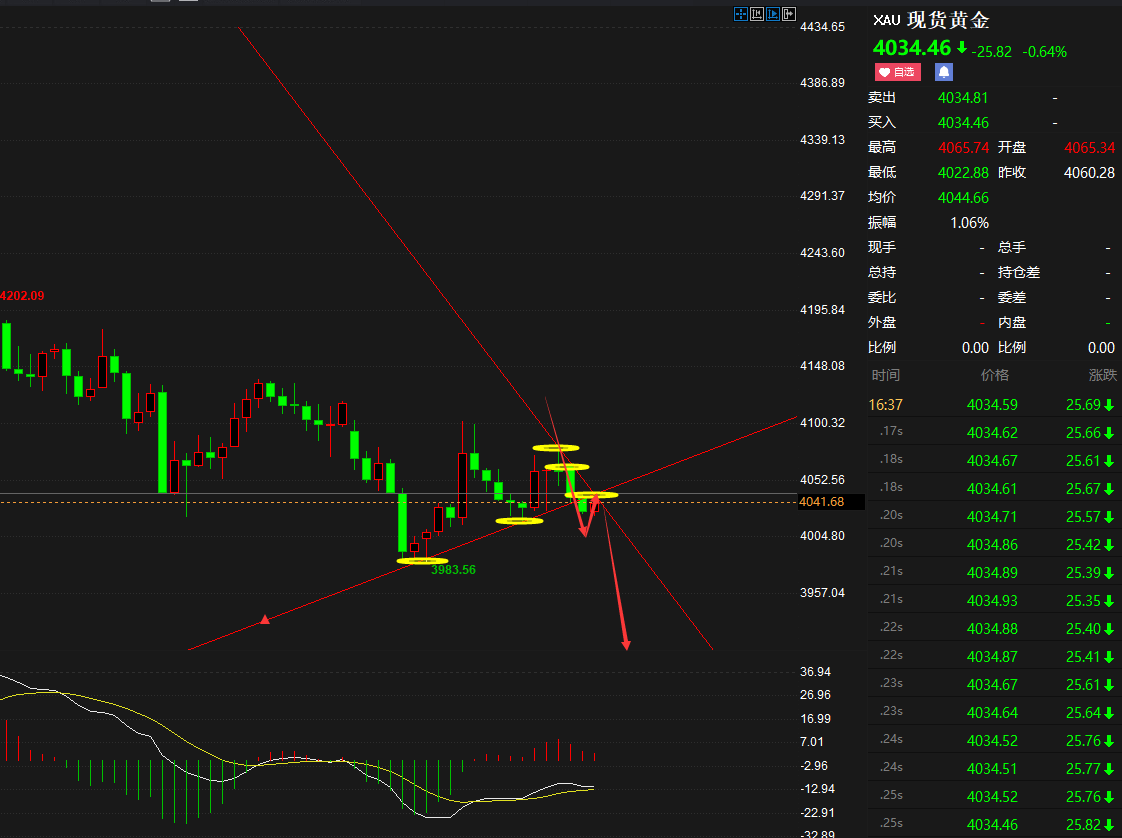The width and height of the screenshot is (1122, 838).
Task: Click the 价格 column header
Action: click(x=995, y=375)
